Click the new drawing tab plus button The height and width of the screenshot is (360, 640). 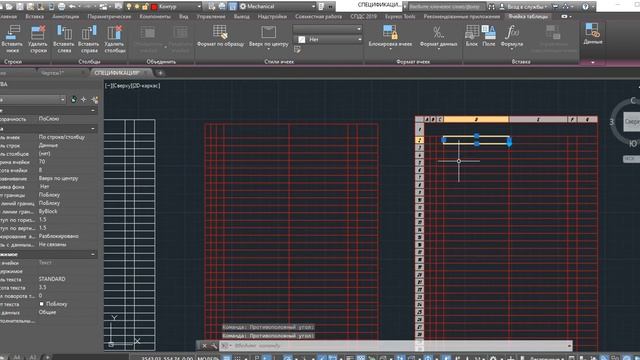click(160, 73)
